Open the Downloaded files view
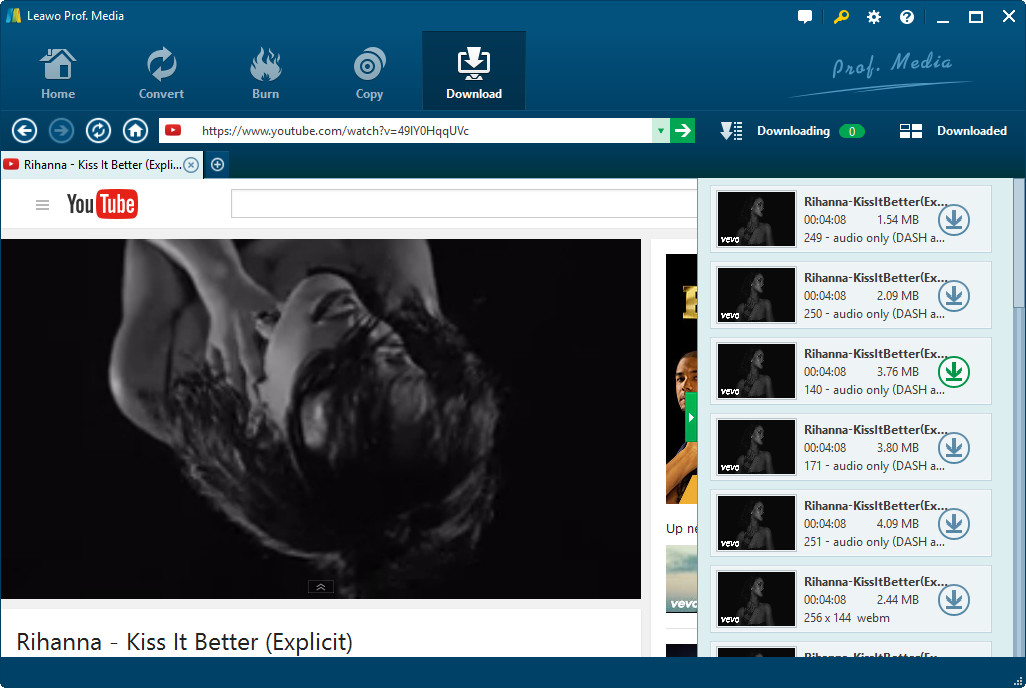Screen dimensions: 1026x688 click(953, 131)
